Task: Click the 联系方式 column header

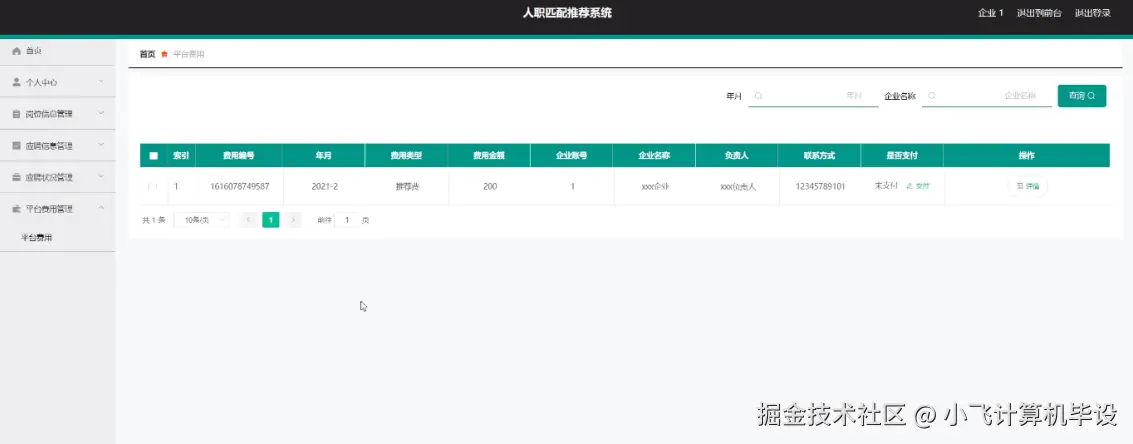Action: 819,155
